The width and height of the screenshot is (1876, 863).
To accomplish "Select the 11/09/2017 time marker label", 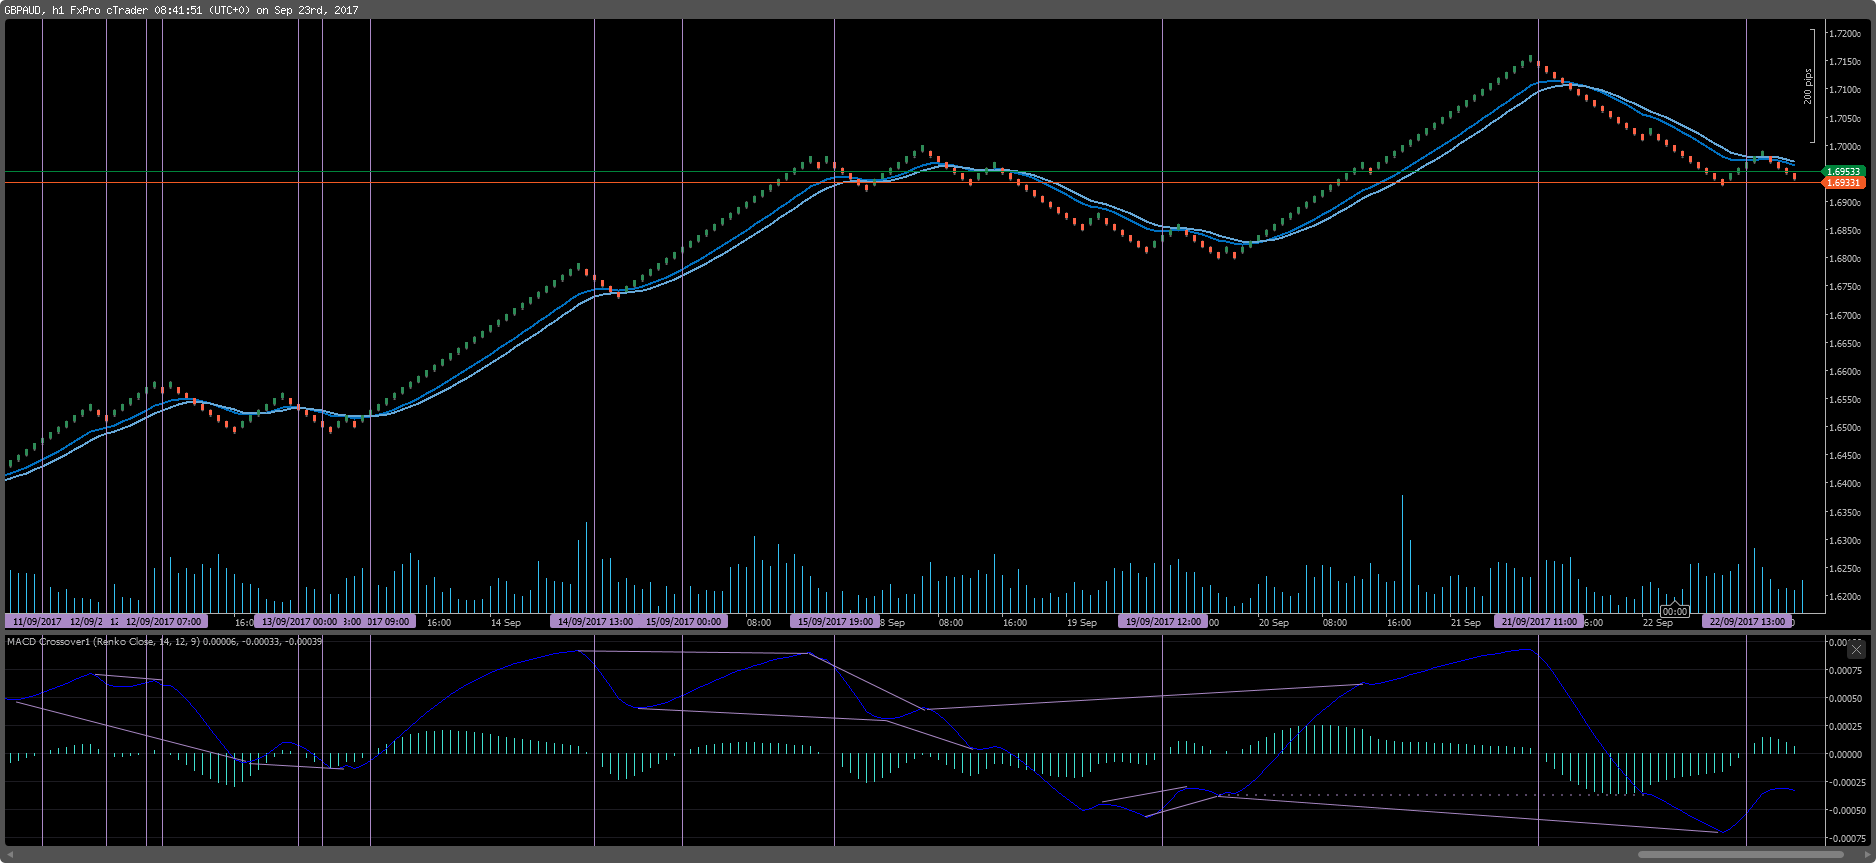I will point(37,622).
